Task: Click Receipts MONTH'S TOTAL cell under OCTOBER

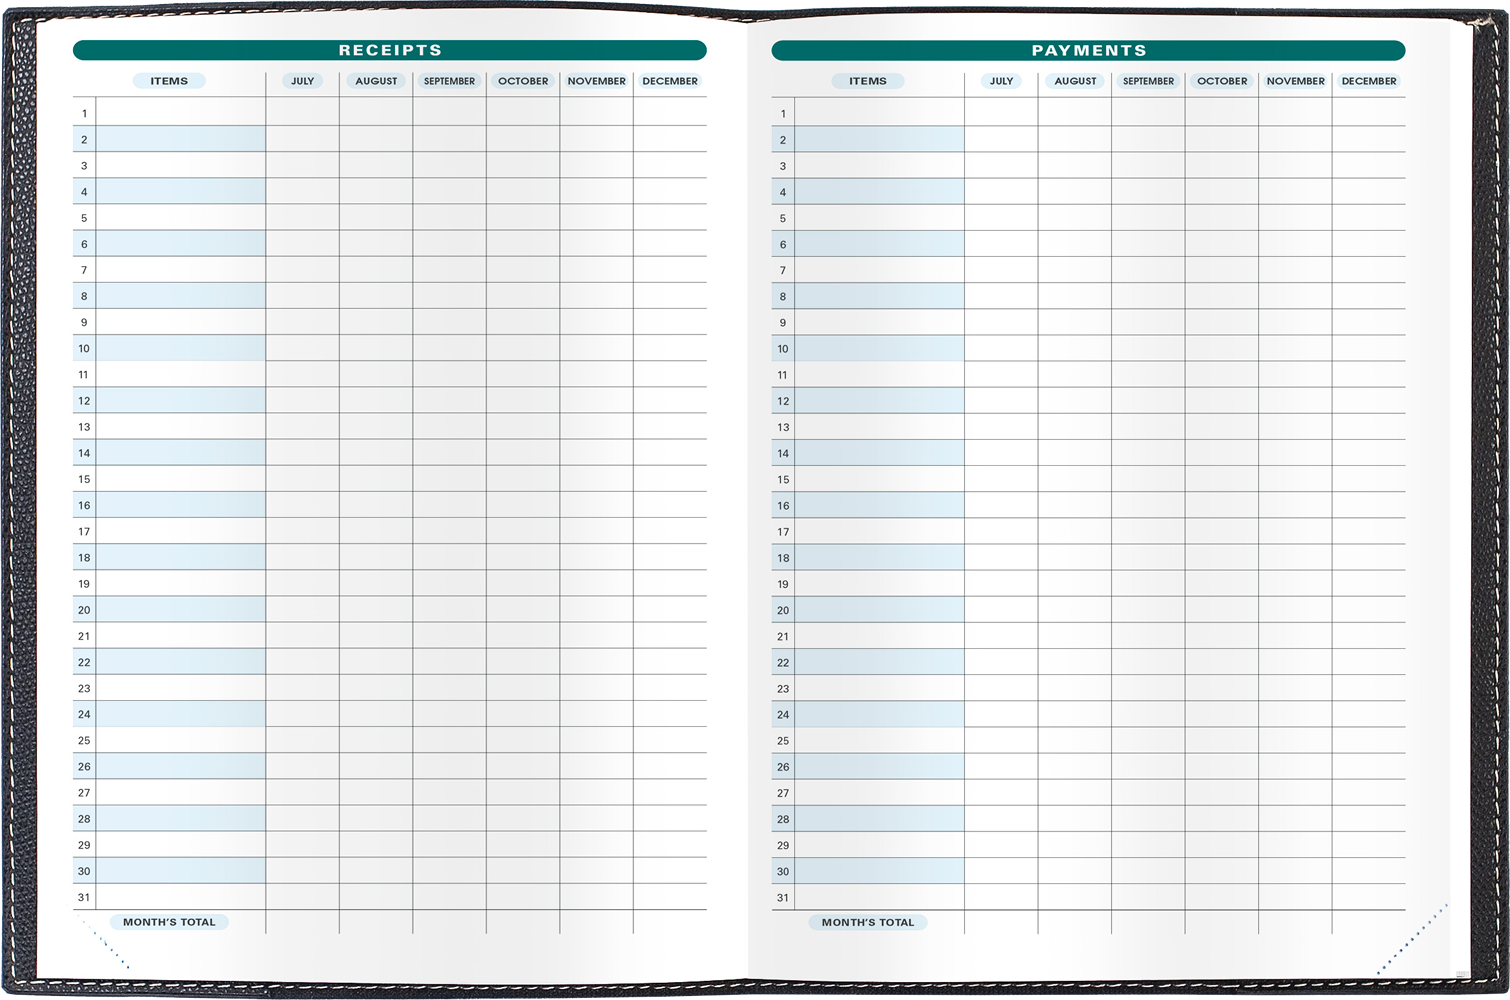Action: click(523, 922)
